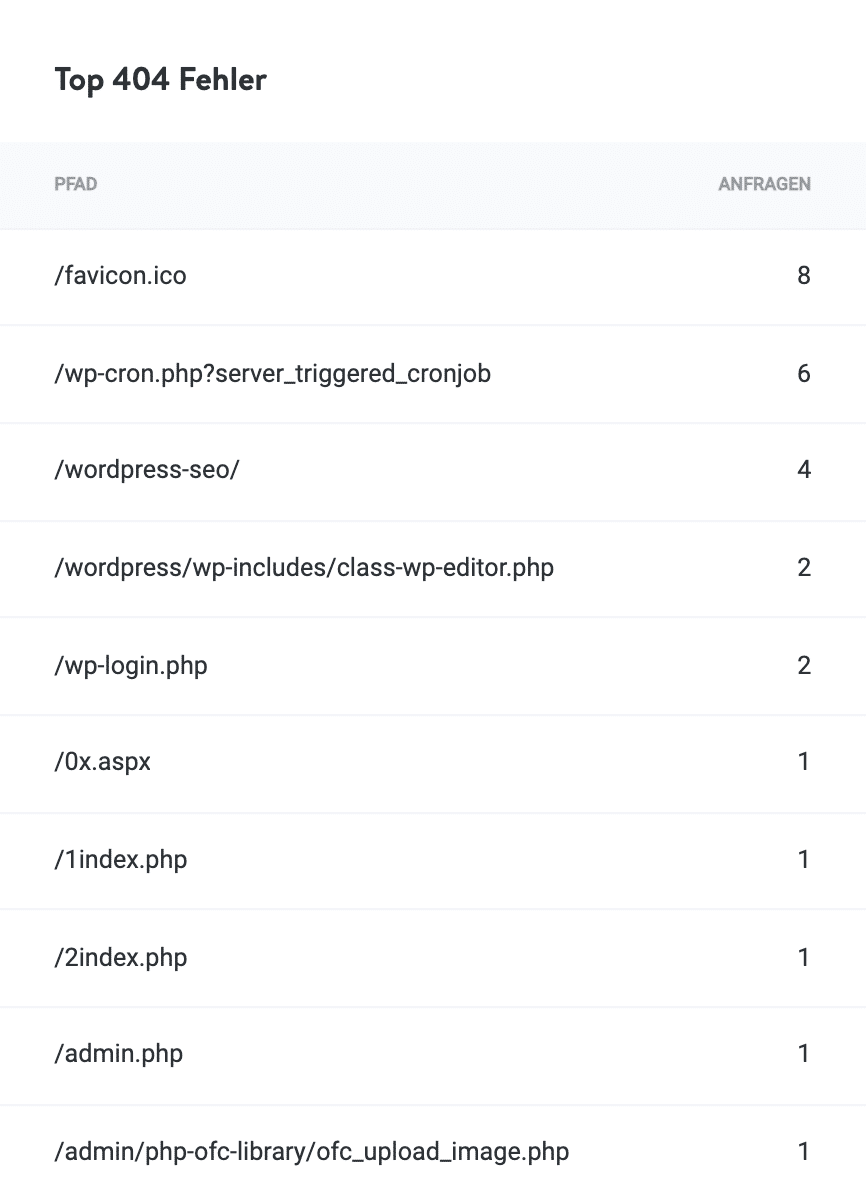Click the request count for /admin.php
Viewport: 866px width, 1198px height.
[x=803, y=1053]
